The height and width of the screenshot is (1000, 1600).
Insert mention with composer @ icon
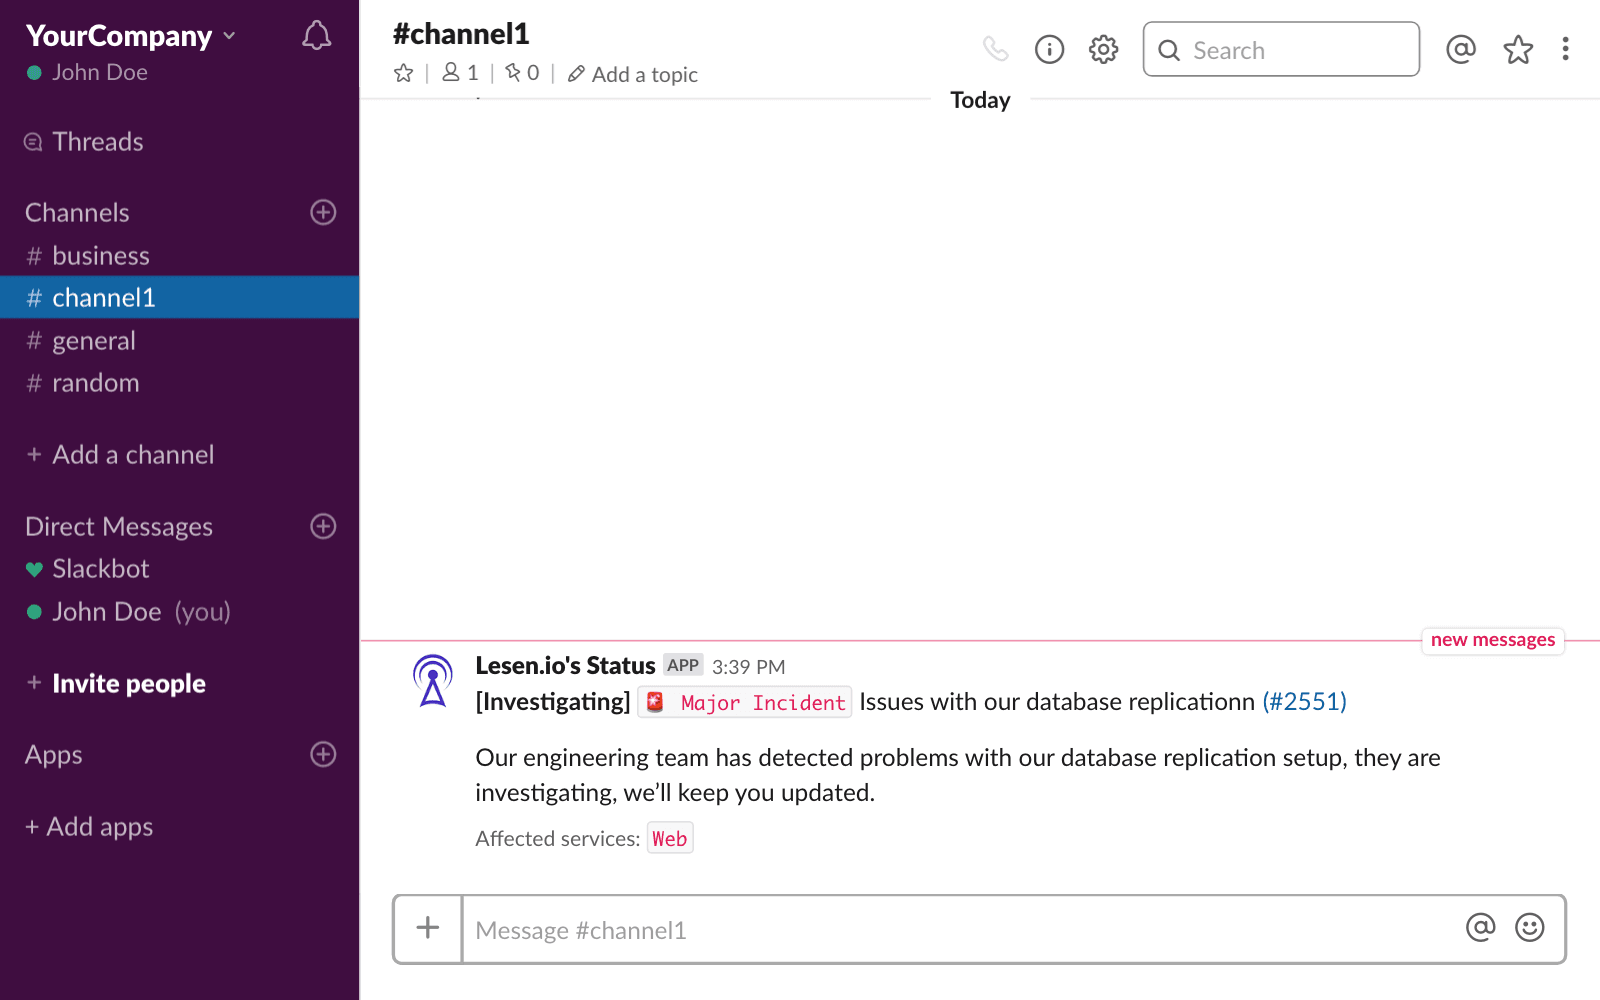1481,928
